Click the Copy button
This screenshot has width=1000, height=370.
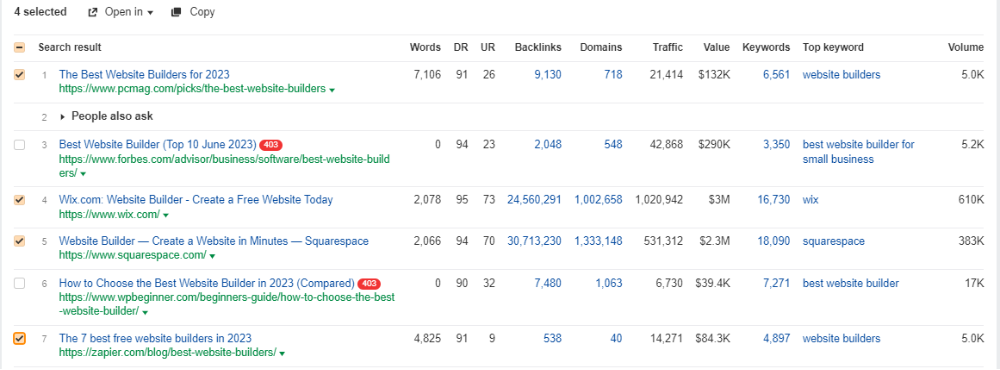(193, 12)
